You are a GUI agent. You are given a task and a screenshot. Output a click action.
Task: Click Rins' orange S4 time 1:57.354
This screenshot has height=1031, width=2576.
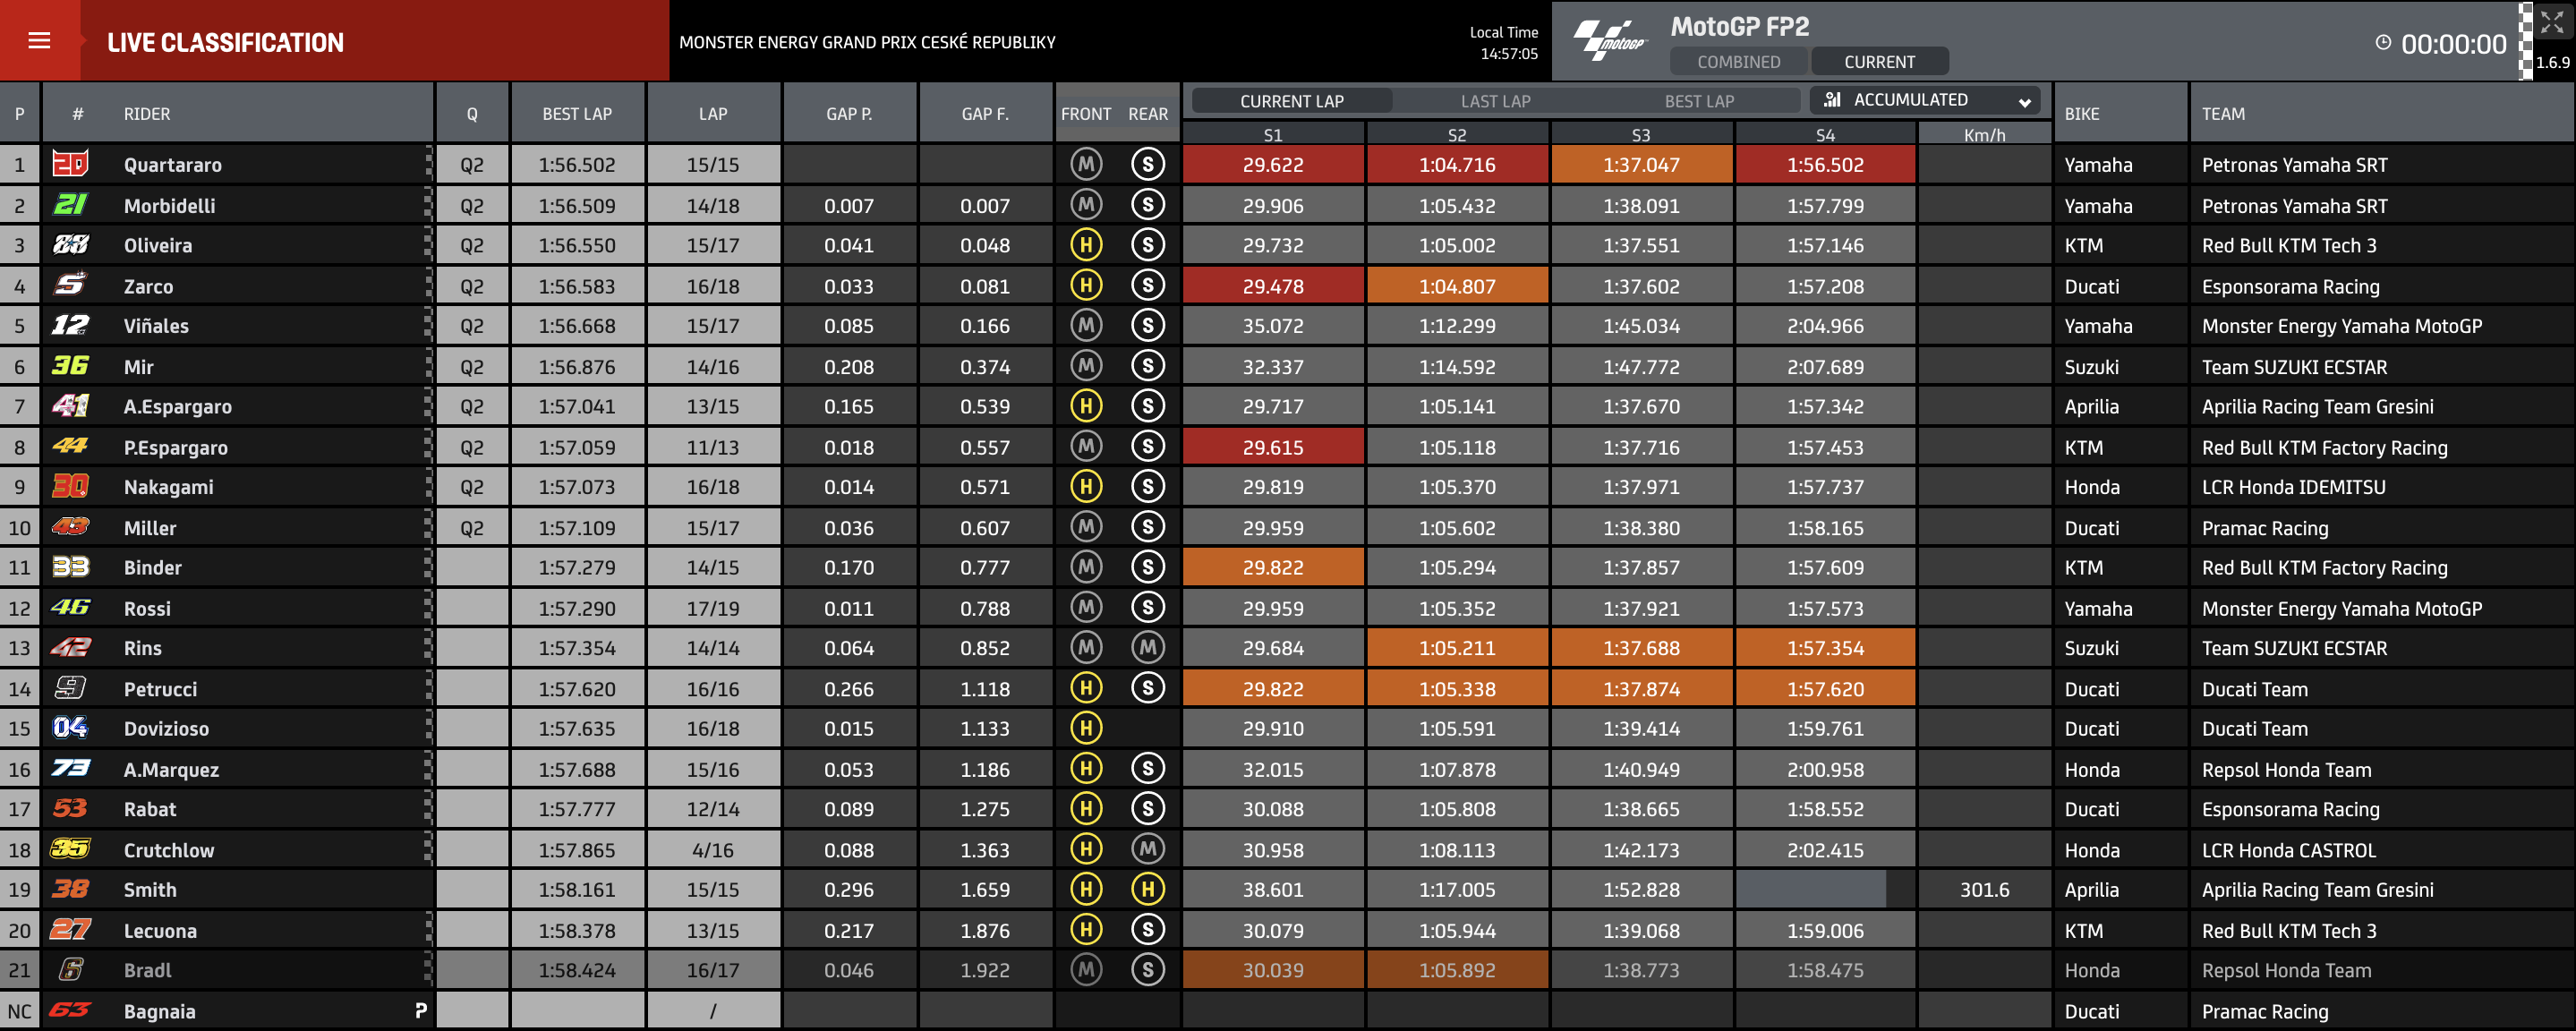click(1825, 648)
